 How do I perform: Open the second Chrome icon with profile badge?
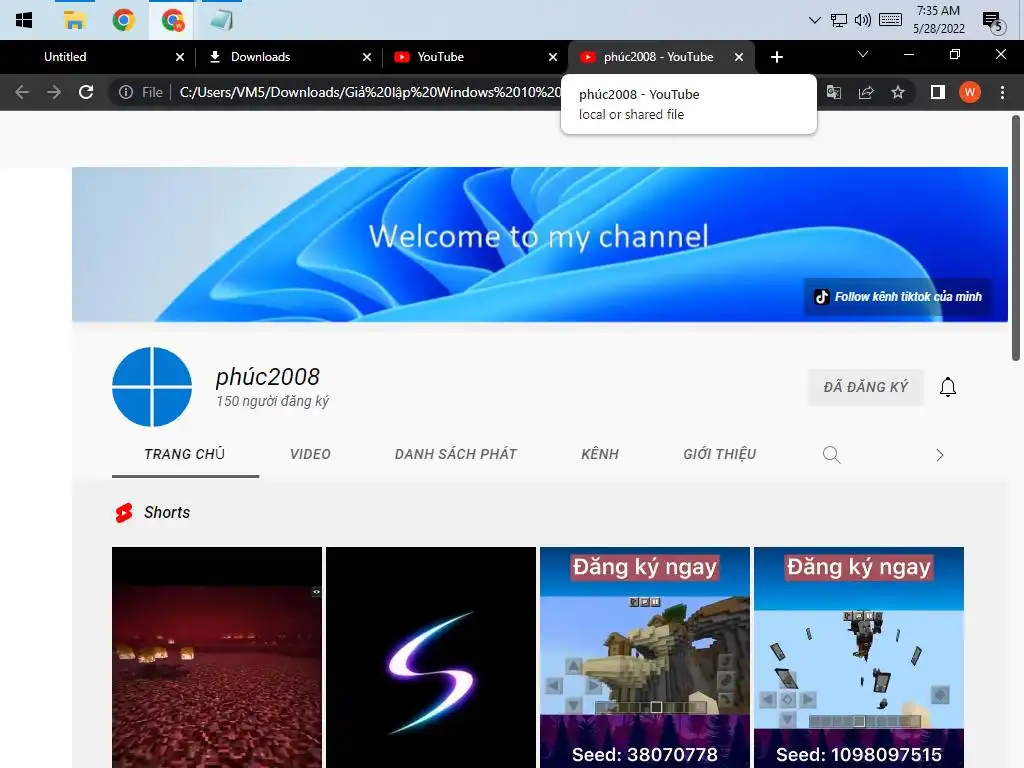pyautogui.click(x=173, y=20)
